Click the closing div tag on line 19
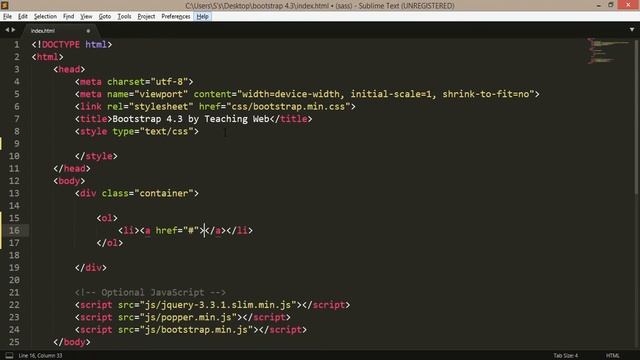Screen dimensions: 640x360 coord(91,268)
